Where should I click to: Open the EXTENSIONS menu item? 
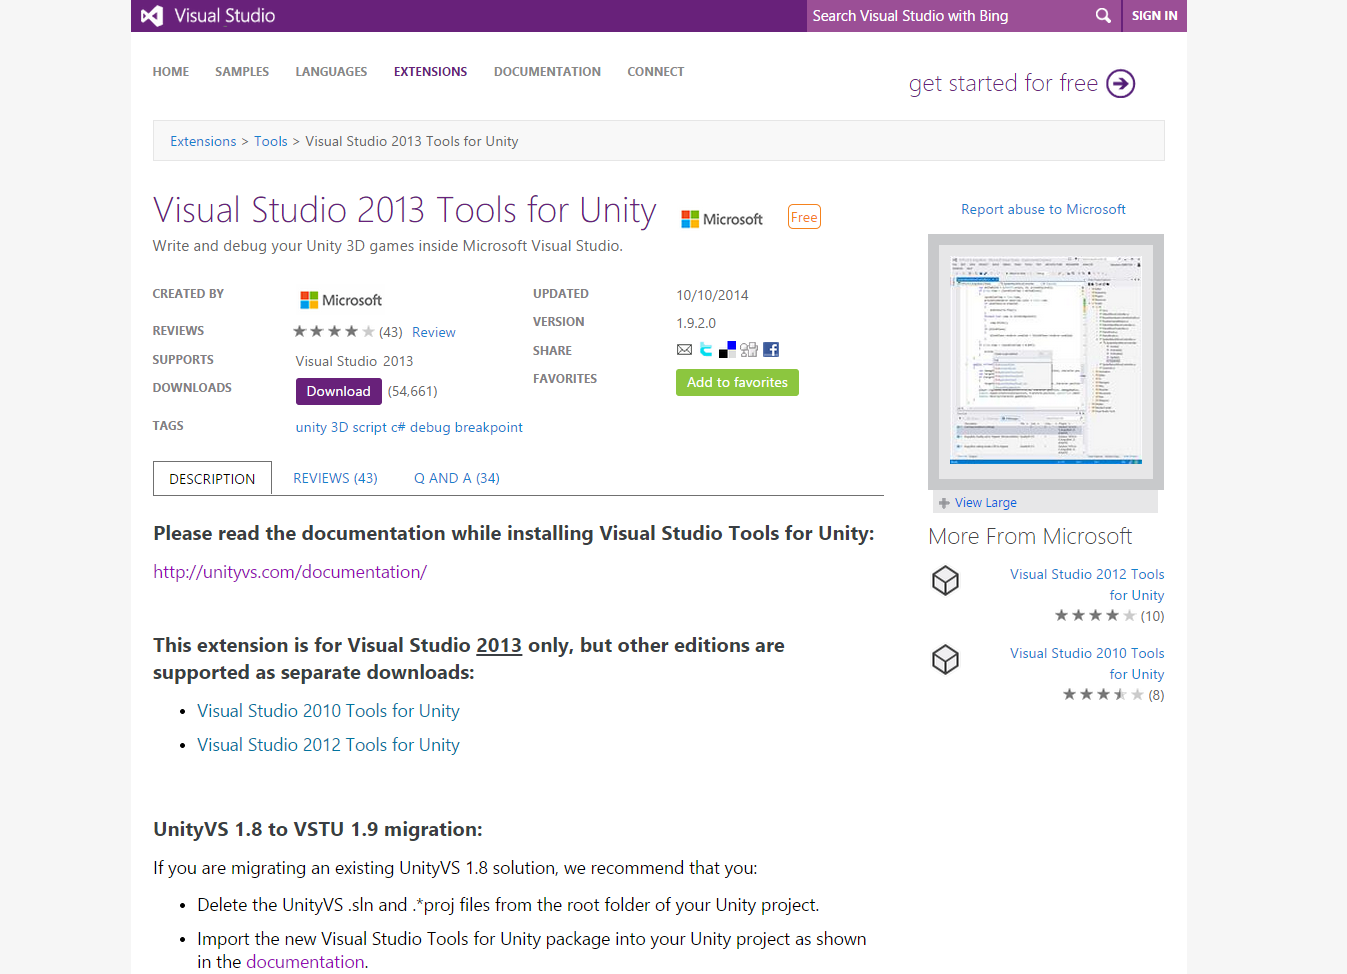[431, 72]
